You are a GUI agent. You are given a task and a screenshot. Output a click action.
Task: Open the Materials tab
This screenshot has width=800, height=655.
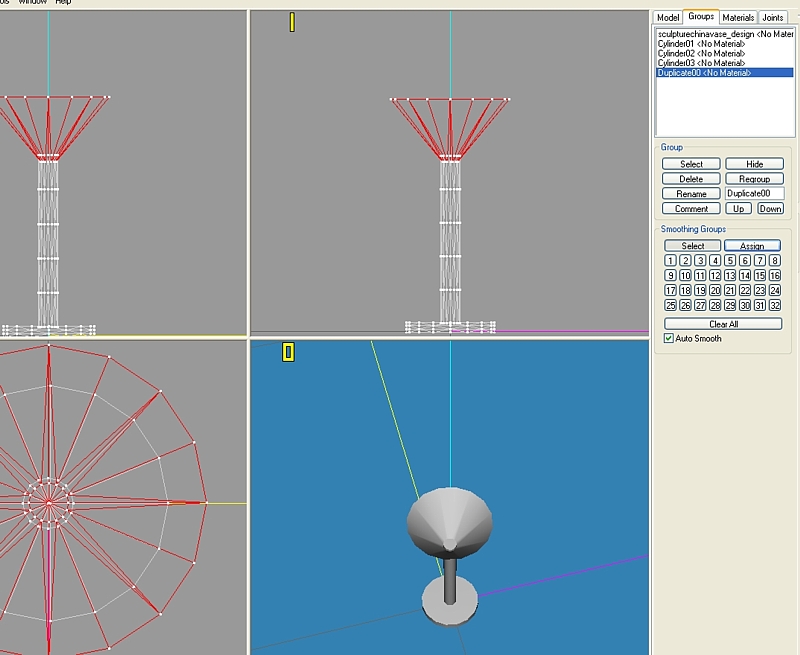coord(738,18)
